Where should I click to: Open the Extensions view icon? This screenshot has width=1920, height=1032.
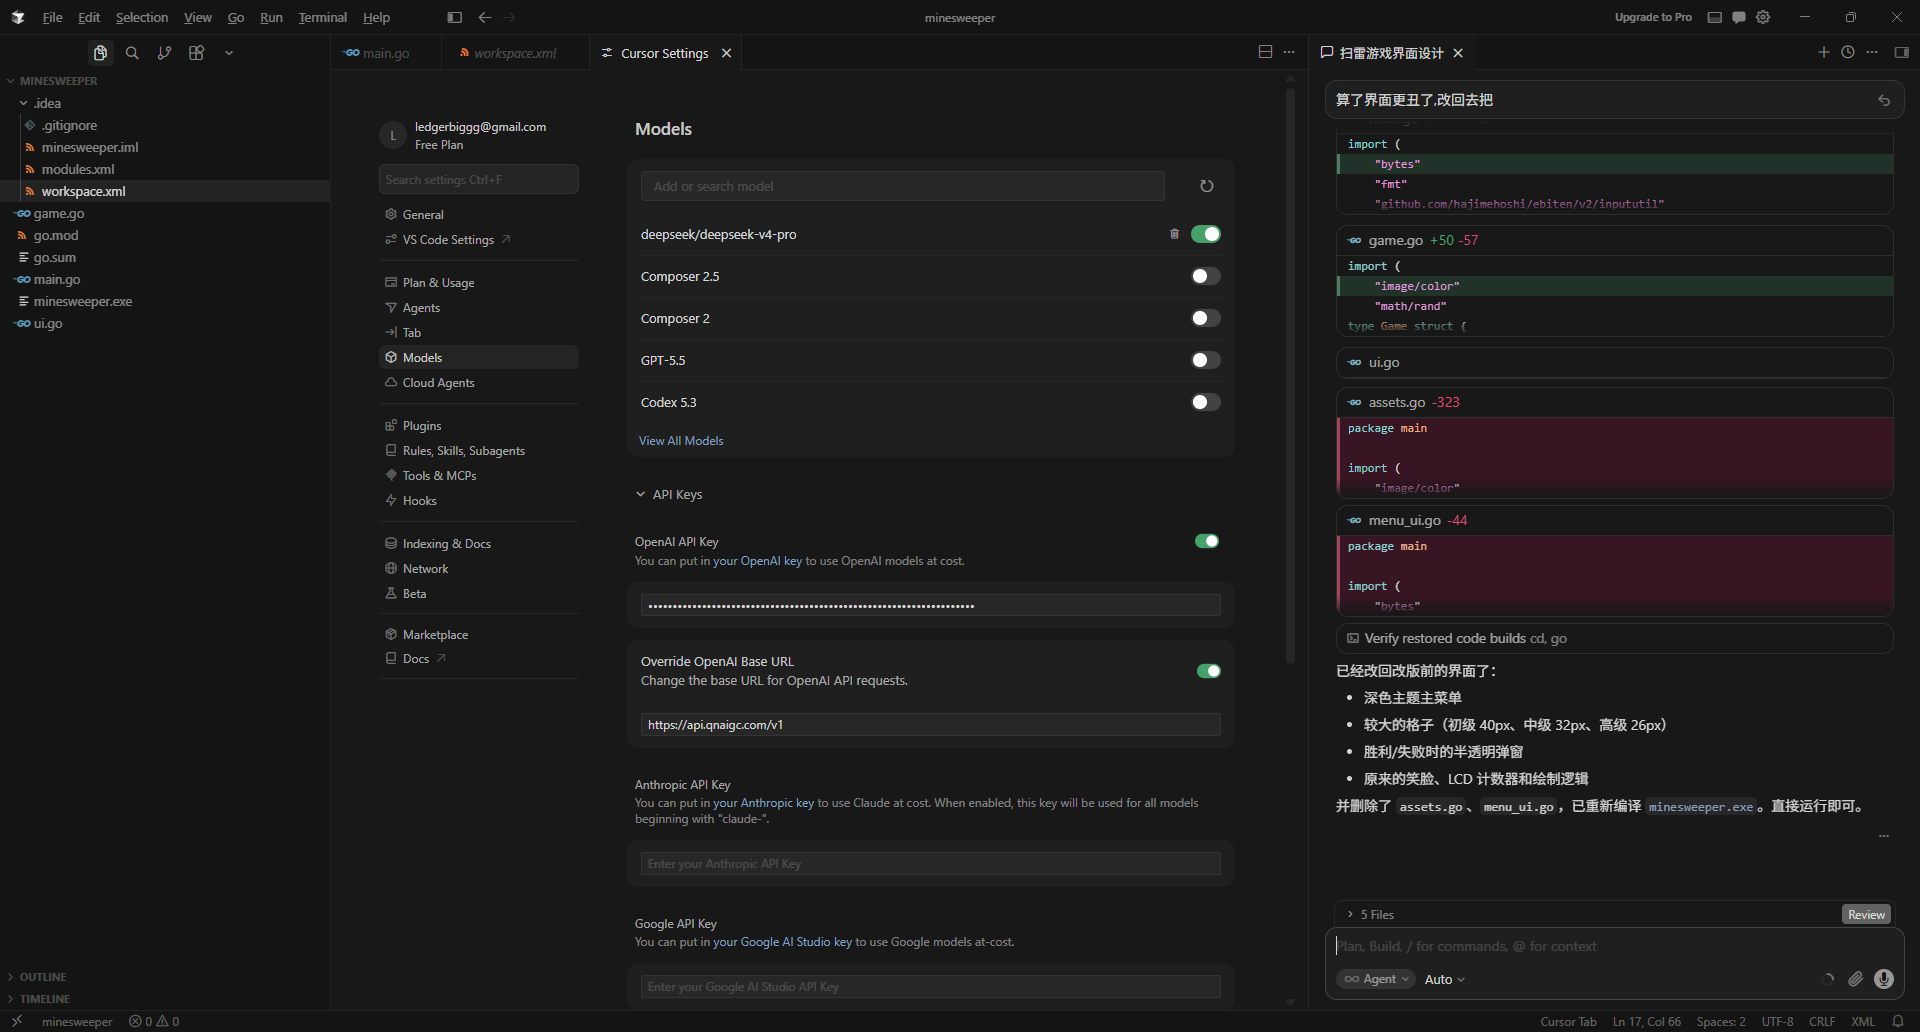point(196,53)
